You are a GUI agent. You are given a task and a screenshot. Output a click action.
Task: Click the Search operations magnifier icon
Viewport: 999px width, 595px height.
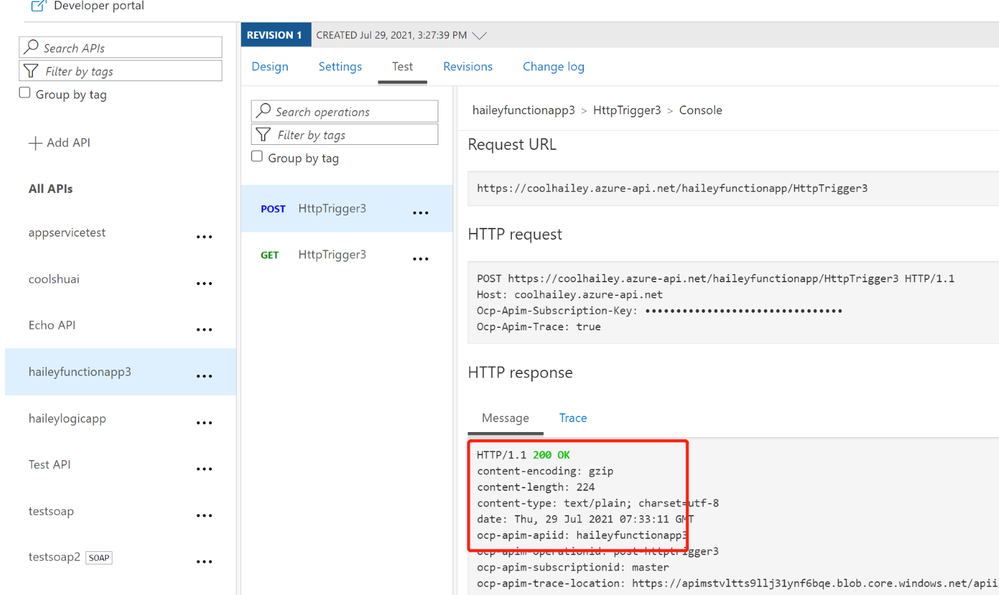264,111
